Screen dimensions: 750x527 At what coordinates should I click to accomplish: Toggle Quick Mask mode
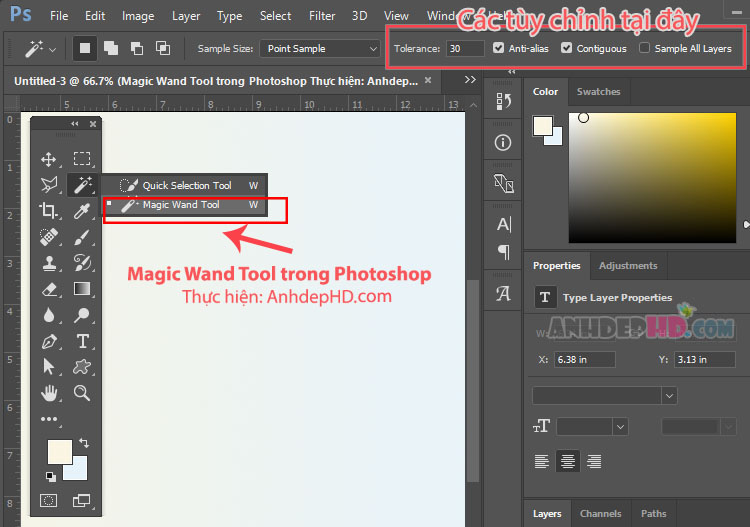tap(48, 501)
